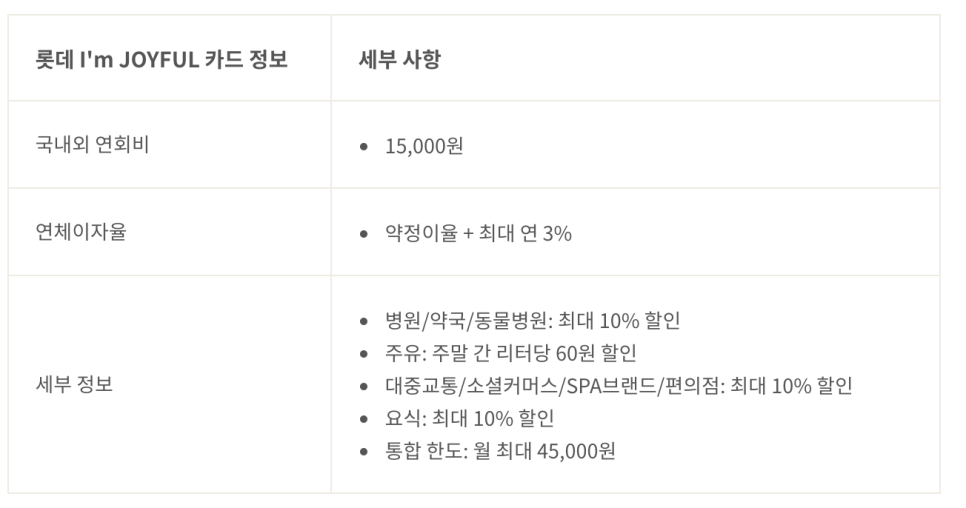Click the bullet before 대중교통
This screenshot has height=508, width=966.
pos(364,386)
